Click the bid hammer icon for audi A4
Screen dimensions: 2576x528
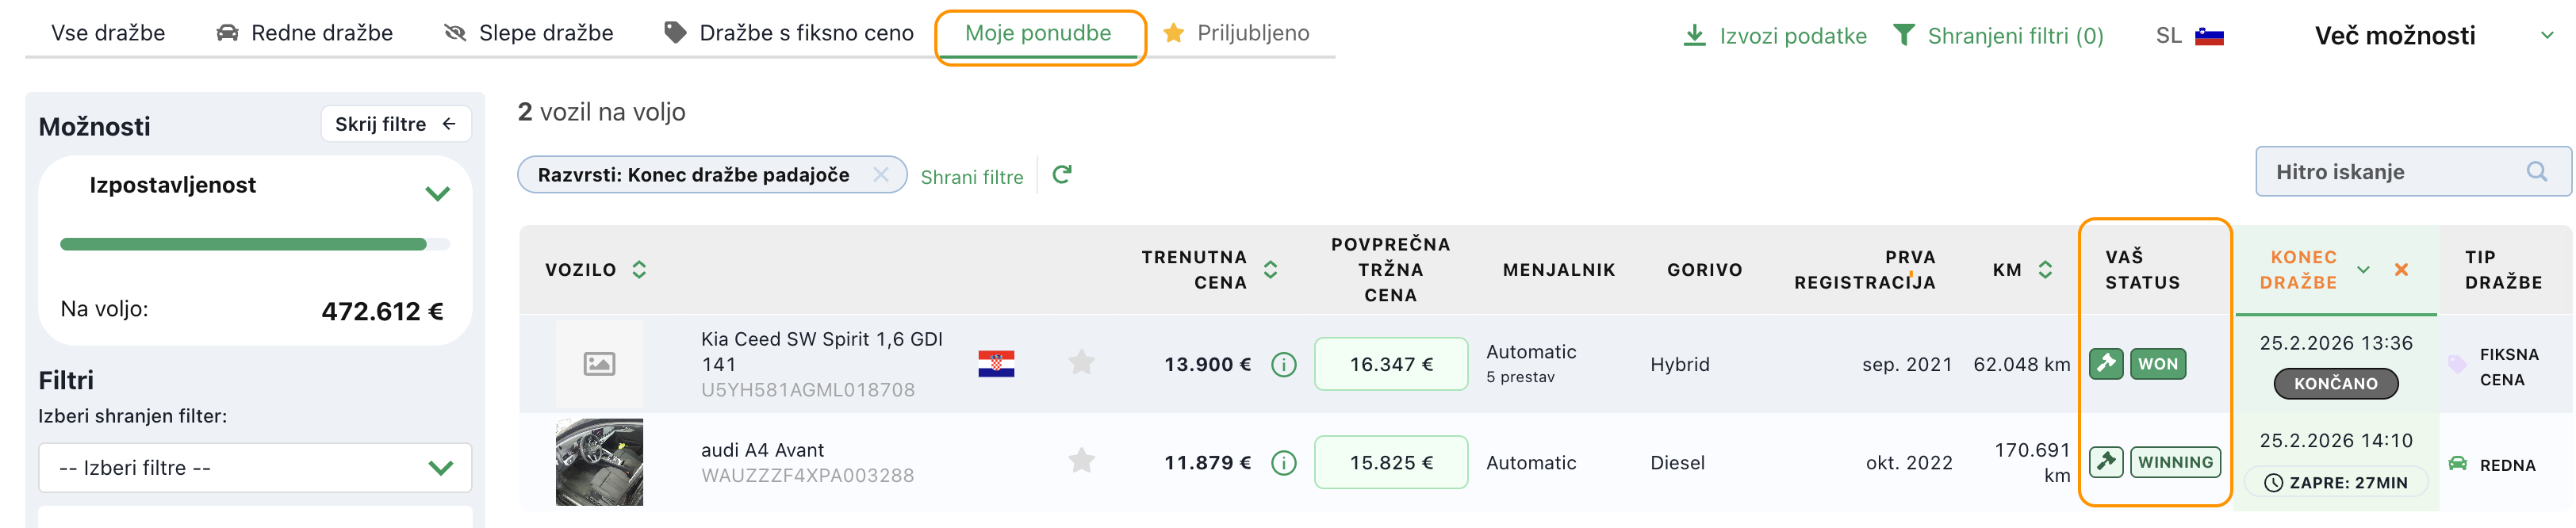tap(2105, 462)
